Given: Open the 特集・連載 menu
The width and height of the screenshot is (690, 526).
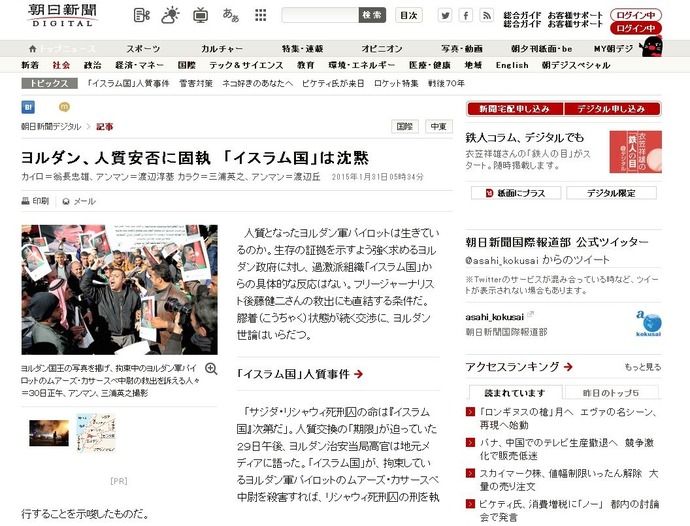Looking at the screenshot, I should click(x=303, y=48).
